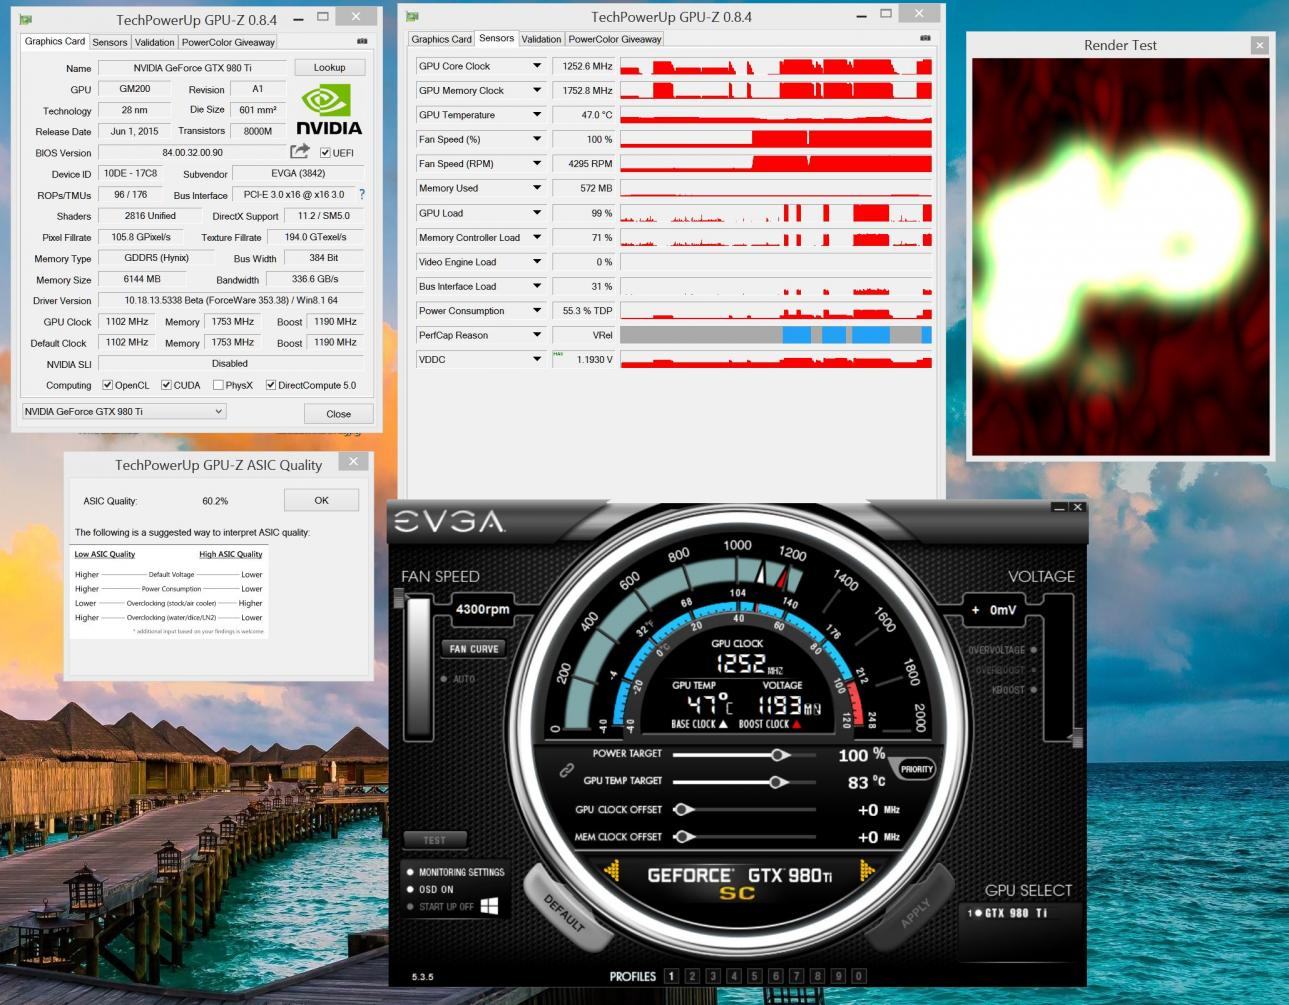Adjust the Mem Clock Offset slider handle
1289x1005 pixels.
point(682,836)
